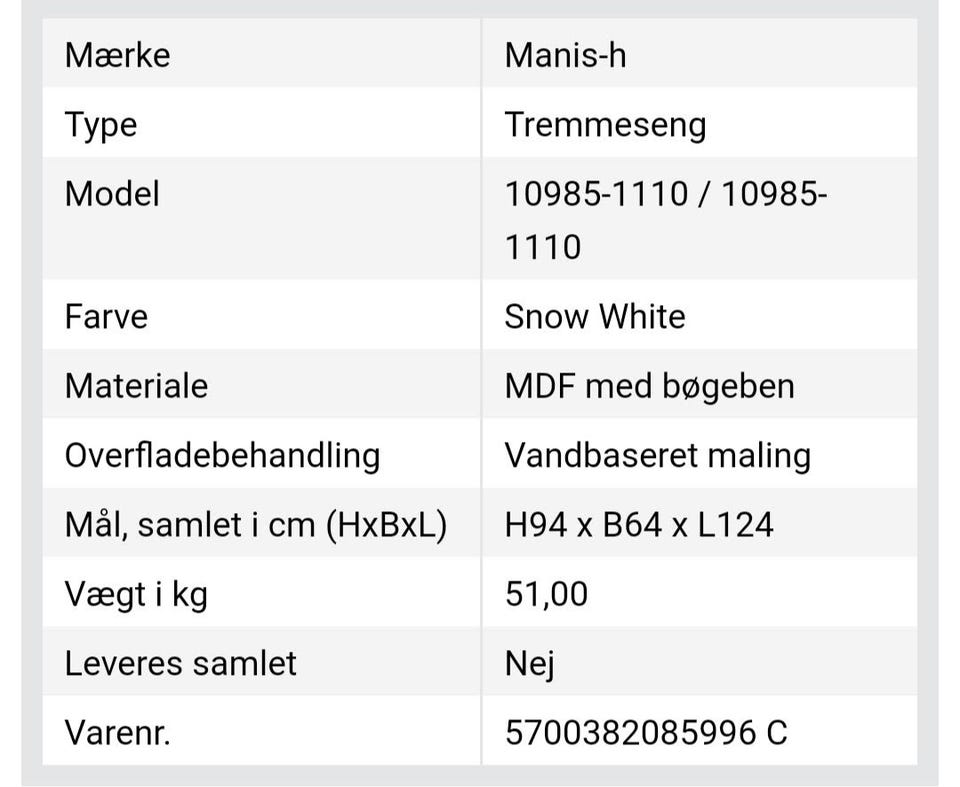Select the Manis-h brand value
This screenshot has height=787, width=960.
coord(565,54)
